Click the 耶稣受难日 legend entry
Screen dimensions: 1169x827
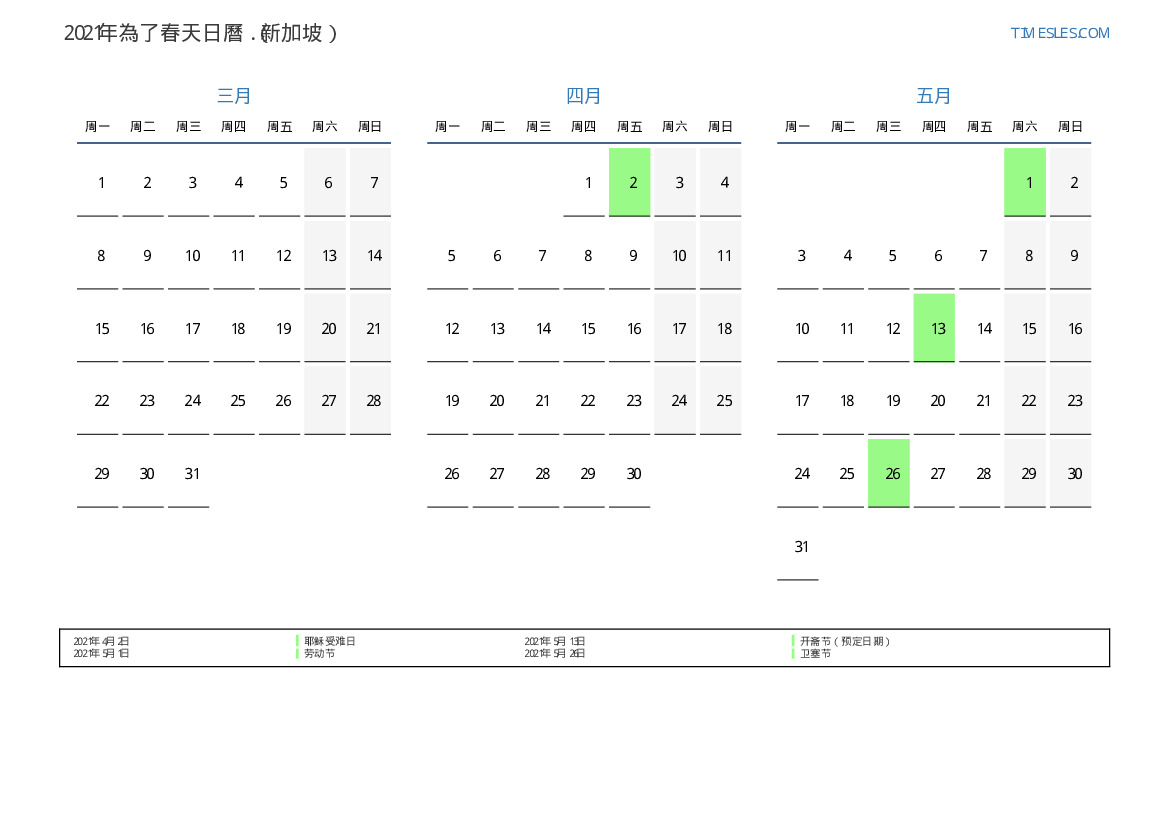pyautogui.click(x=330, y=641)
